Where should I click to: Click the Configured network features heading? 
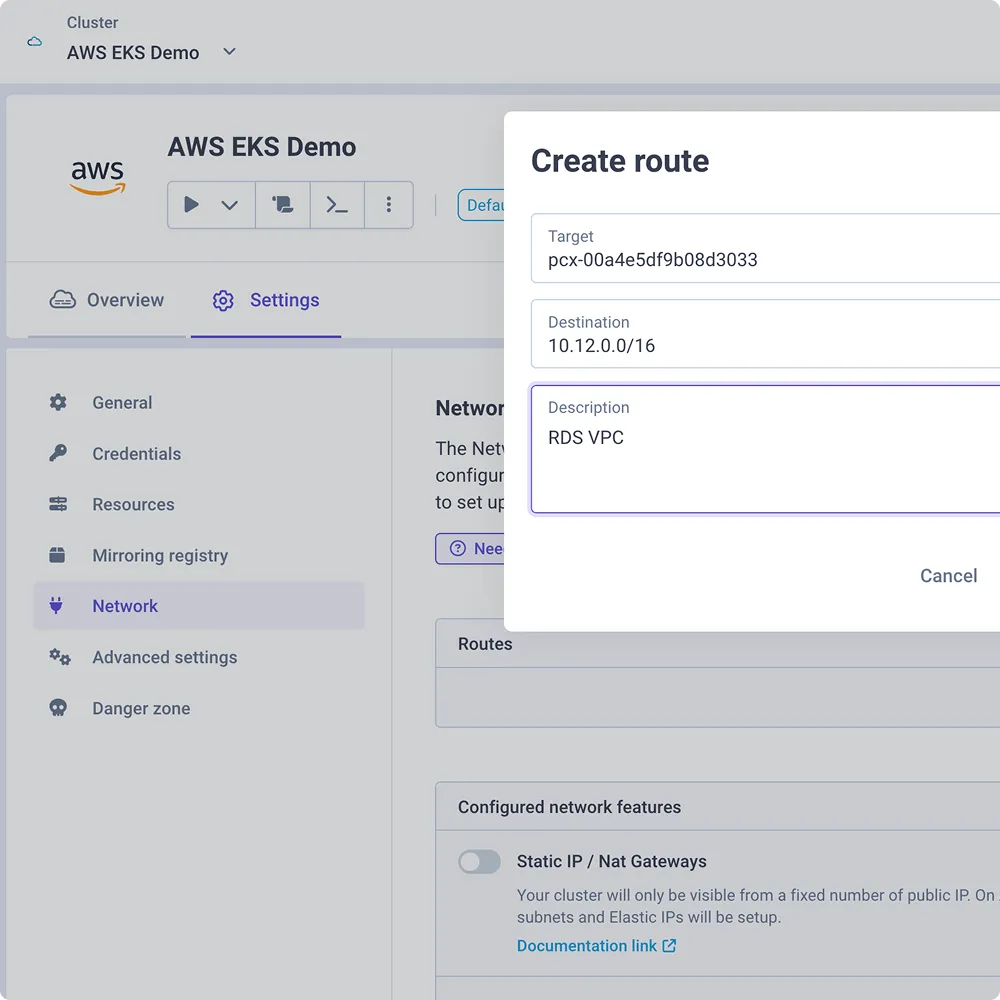point(570,807)
